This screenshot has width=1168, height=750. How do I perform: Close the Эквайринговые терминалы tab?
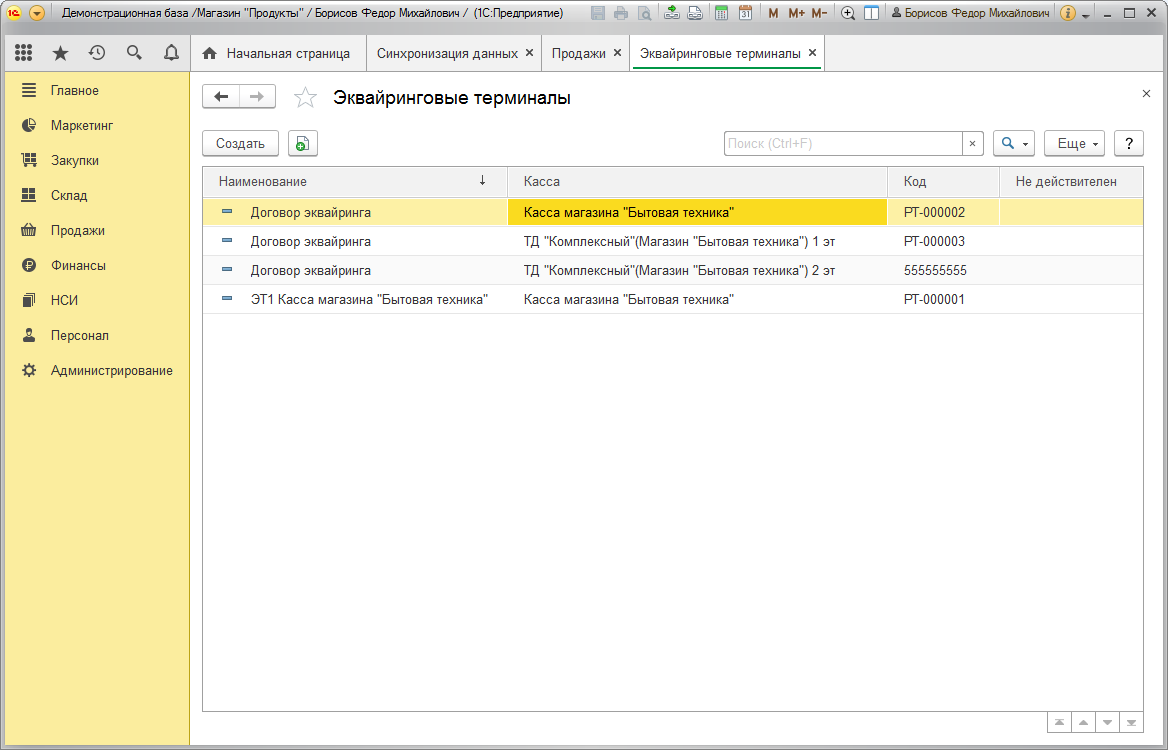coord(813,53)
